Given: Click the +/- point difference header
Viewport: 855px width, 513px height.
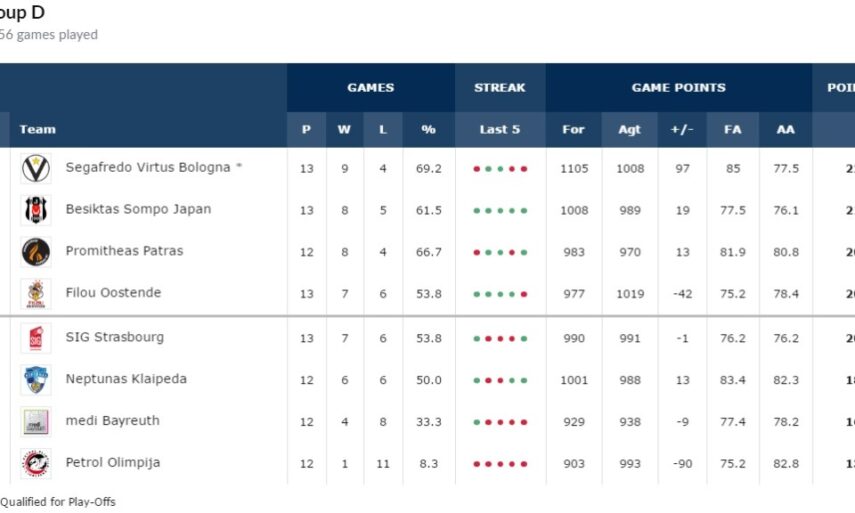Looking at the screenshot, I should 682,129.
